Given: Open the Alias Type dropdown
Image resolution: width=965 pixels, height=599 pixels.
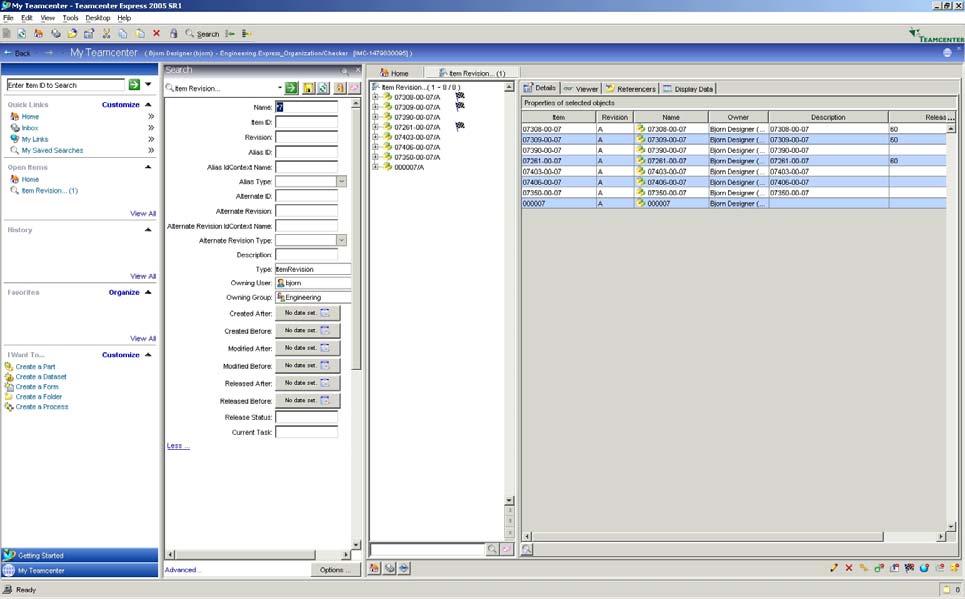Looking at the screenshot, I should click(342, 182).
